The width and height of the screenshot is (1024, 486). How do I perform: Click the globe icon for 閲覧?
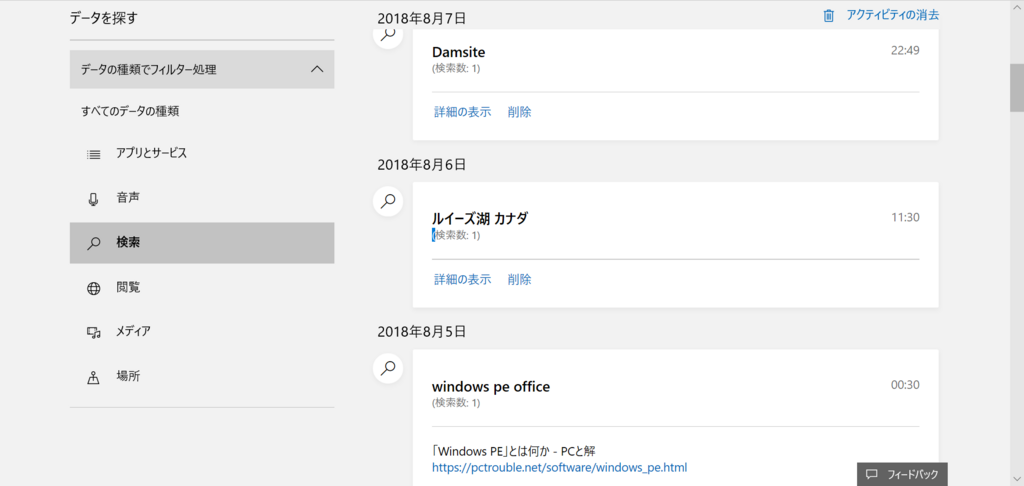[93, 288]
